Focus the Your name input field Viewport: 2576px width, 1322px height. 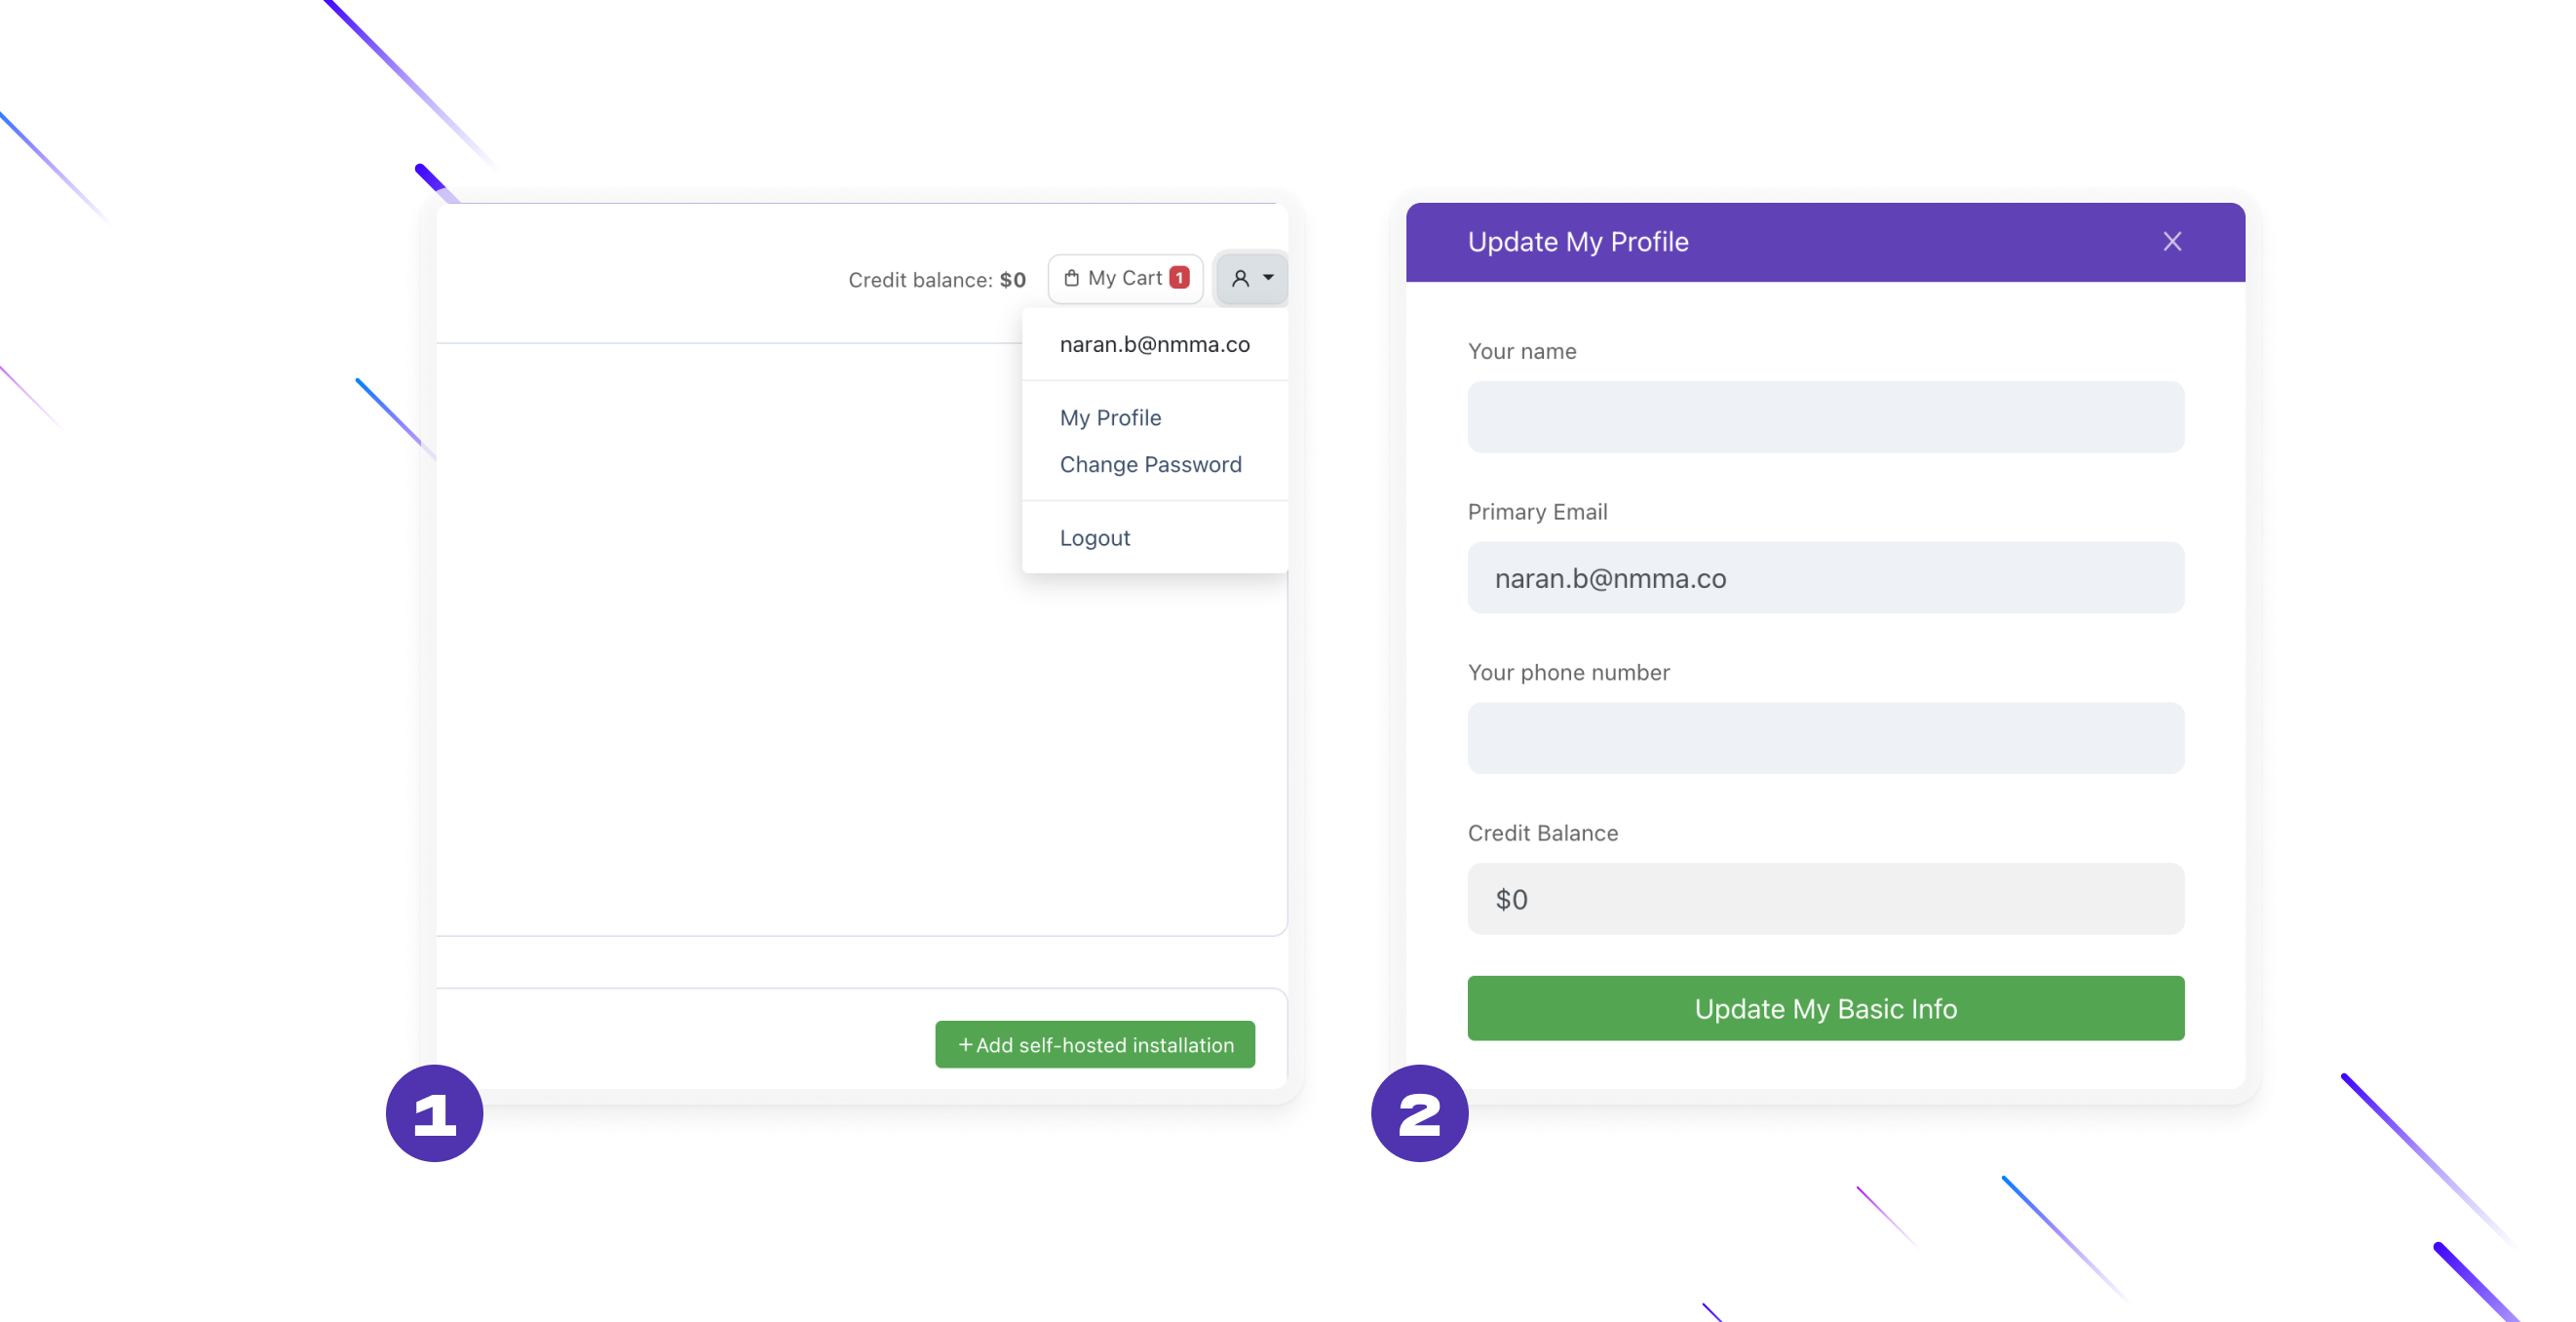click(1825, 417)
